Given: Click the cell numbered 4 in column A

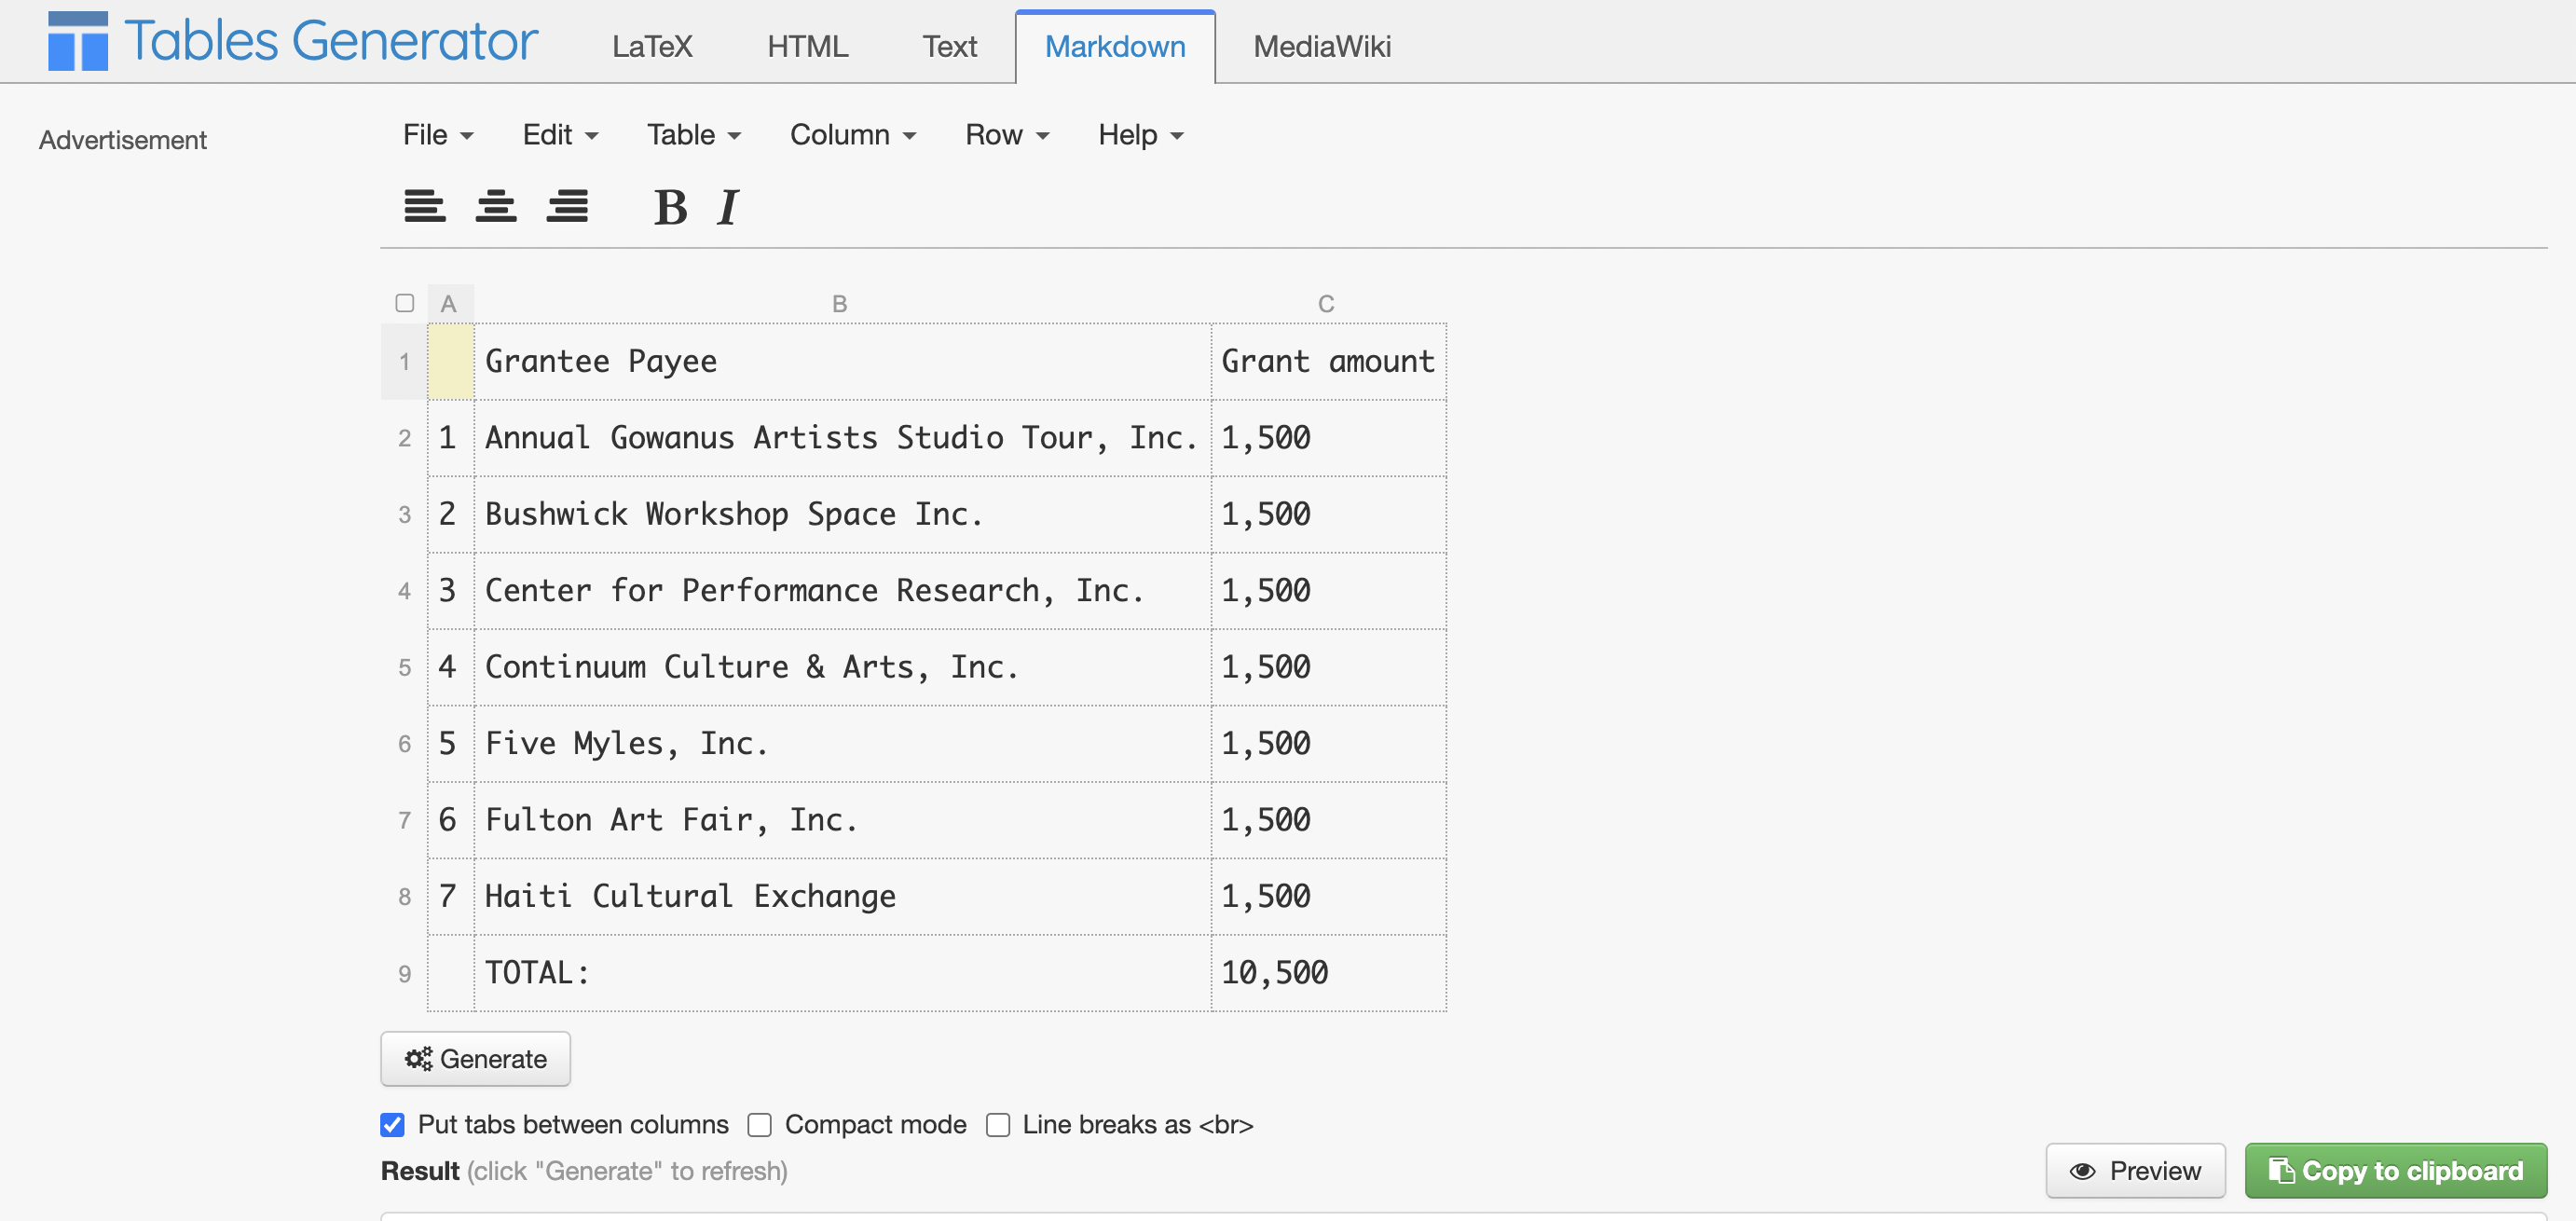Looking at the screenshot, I should (x=451, y=668).
